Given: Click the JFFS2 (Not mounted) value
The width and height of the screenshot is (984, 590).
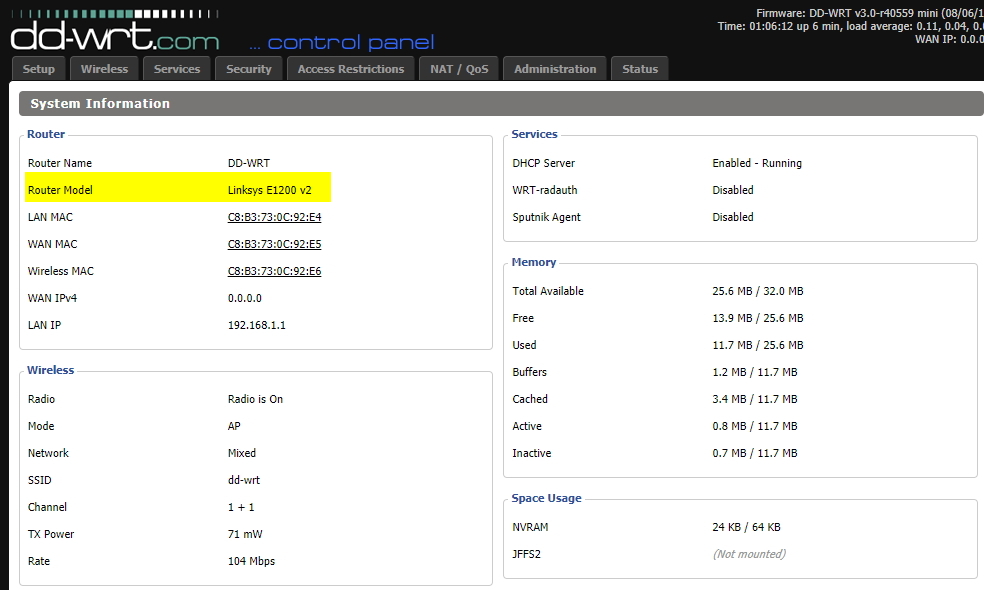Looking at the screenshot, I should [x=749, y=554].
